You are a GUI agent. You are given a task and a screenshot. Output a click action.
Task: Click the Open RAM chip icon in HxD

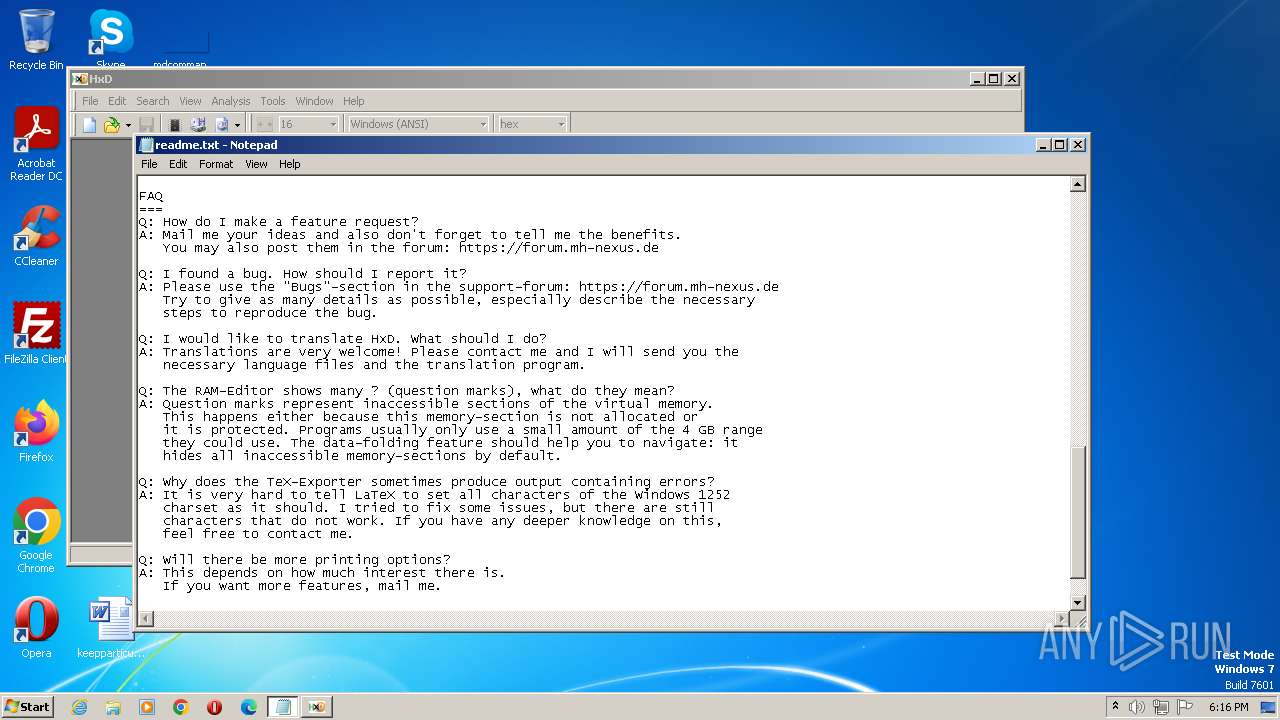175,124
